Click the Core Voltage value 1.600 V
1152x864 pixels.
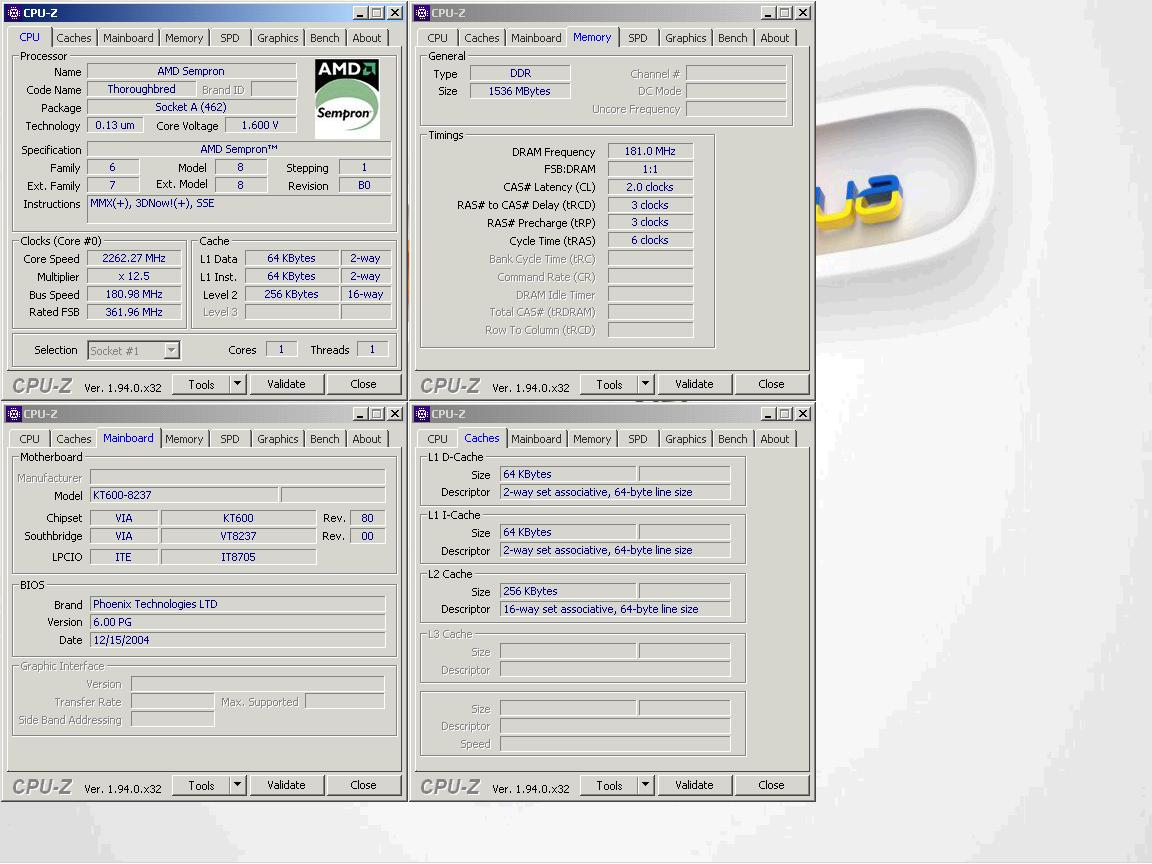[260, 126]
